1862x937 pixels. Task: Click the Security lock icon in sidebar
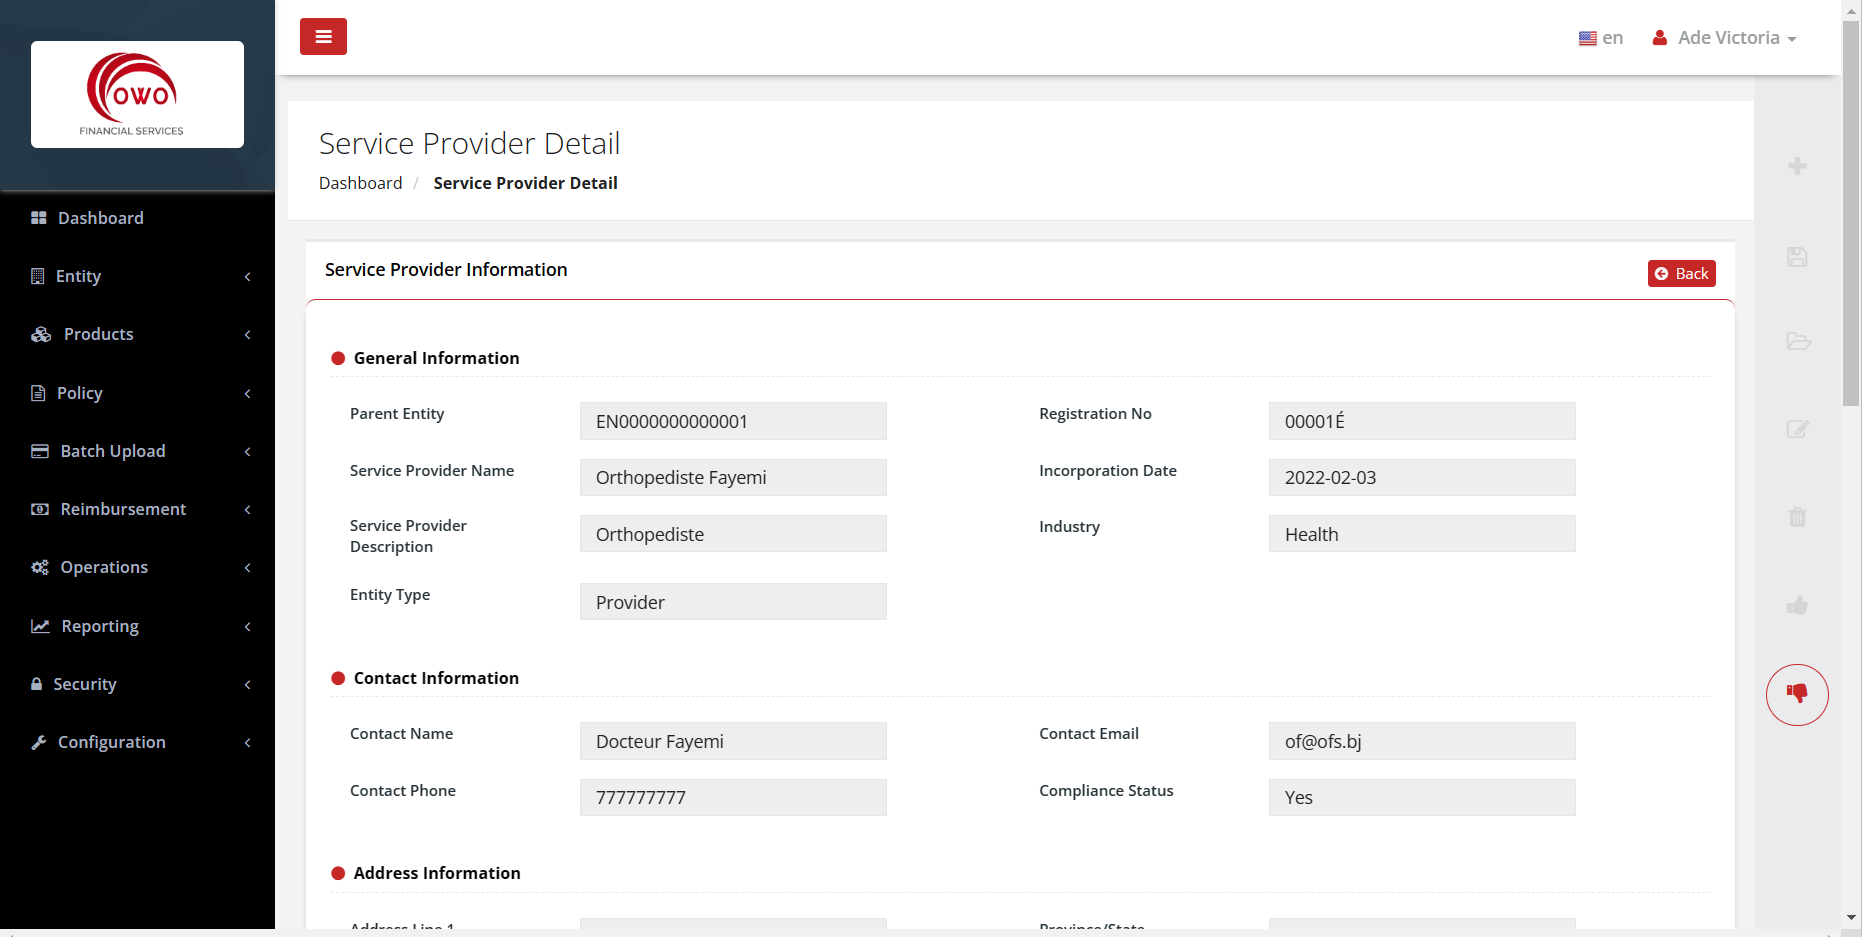click(37, 684)
